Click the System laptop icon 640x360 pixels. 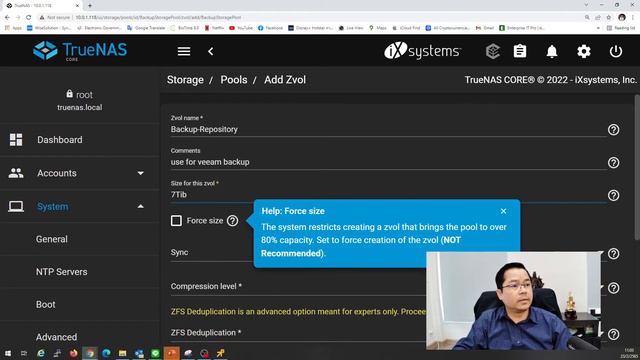(16, 207)
